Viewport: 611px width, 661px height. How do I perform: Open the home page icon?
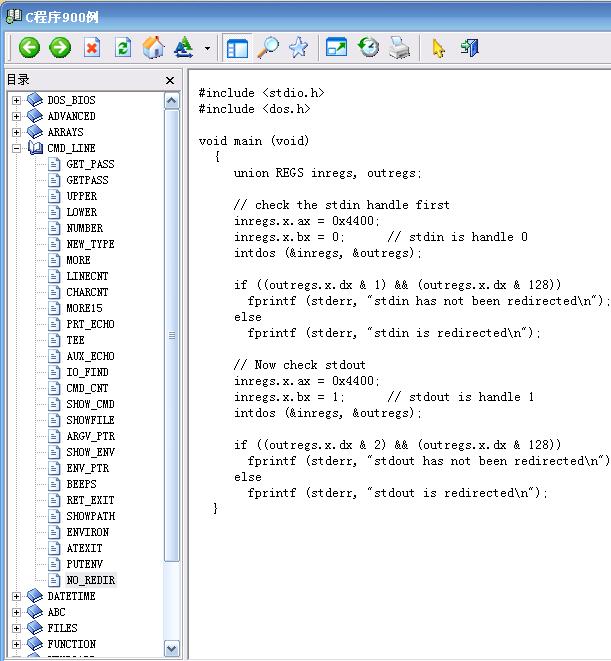[x=153, y=48]
